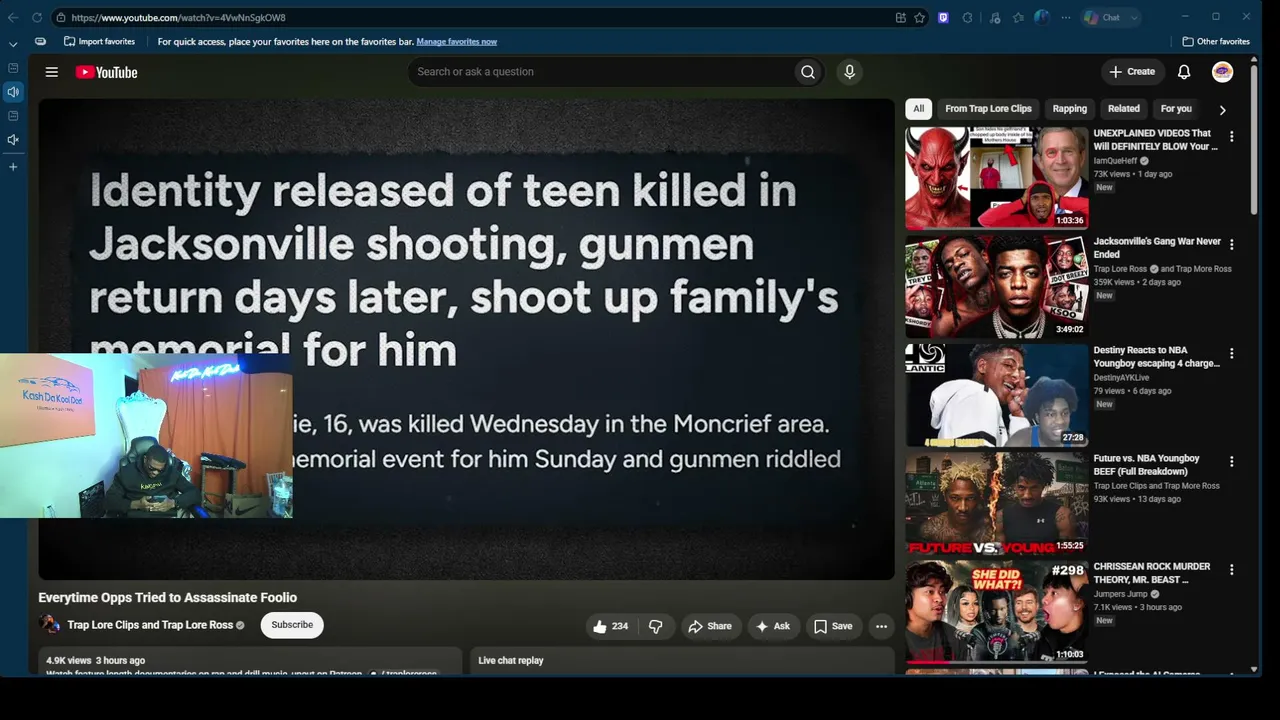This screenshot has width=1280, height=720.
Task: Open Trap Lore Clips and Trap Lore Ross channel name
Action: click(x=150, y=625)
